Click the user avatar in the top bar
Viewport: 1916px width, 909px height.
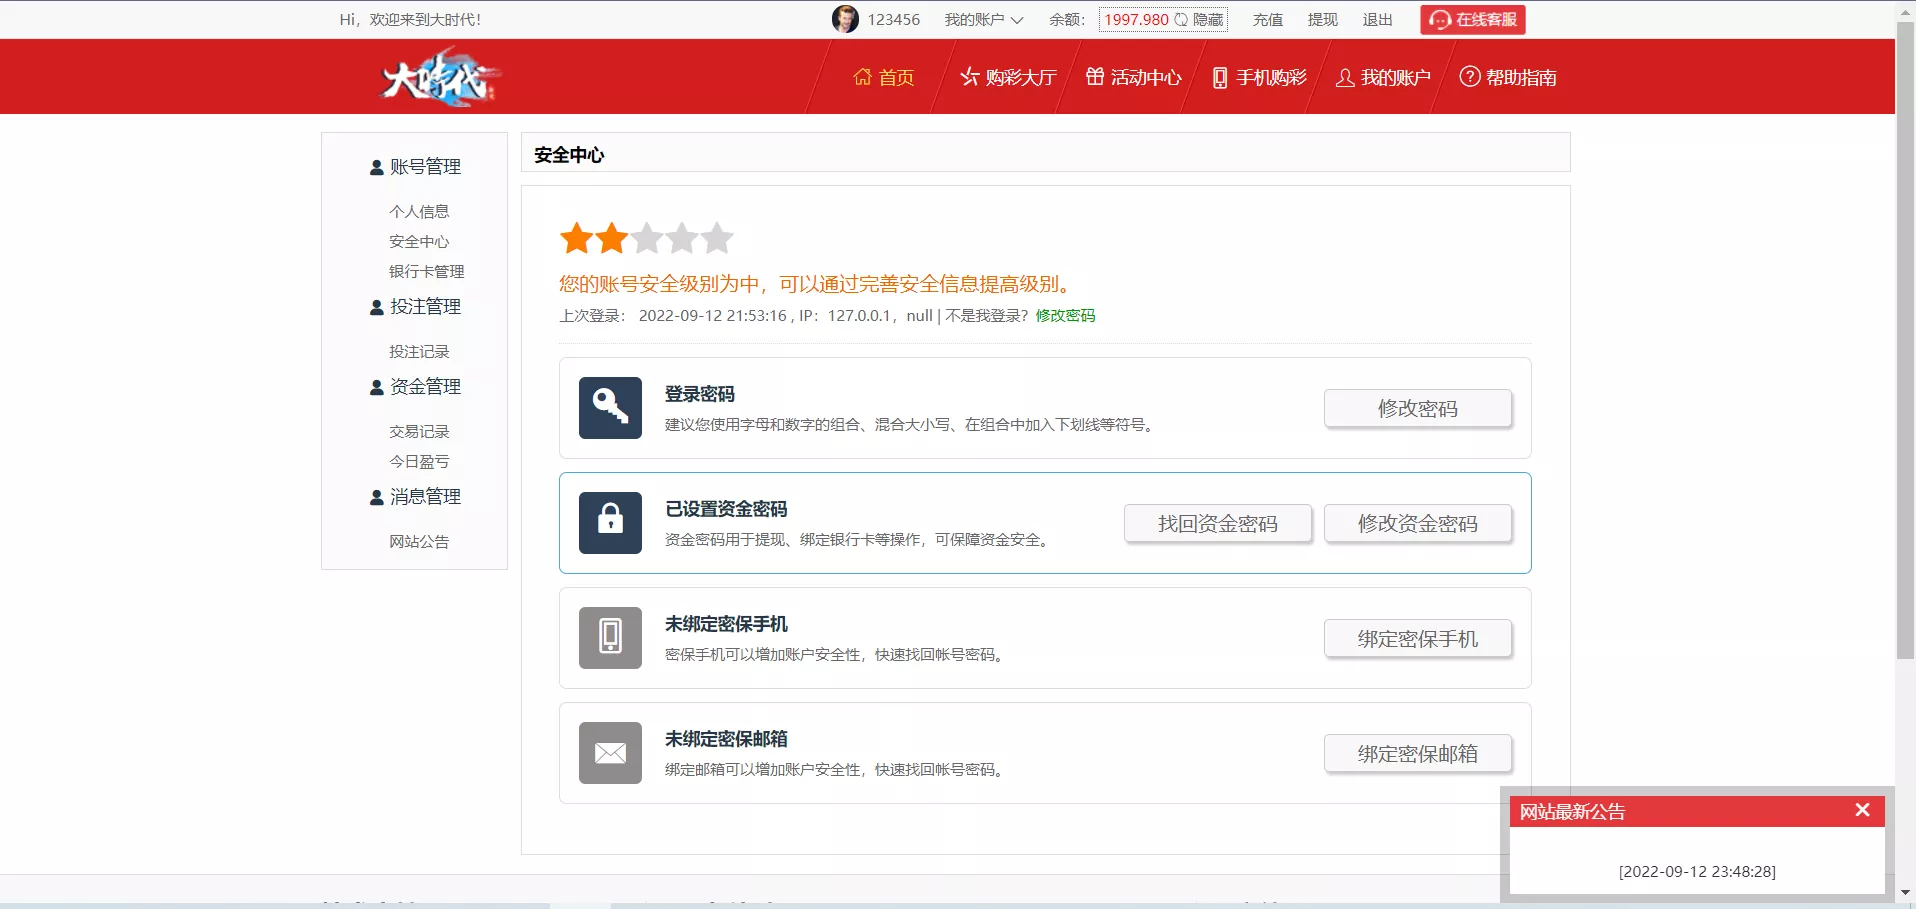pos(845,18)
